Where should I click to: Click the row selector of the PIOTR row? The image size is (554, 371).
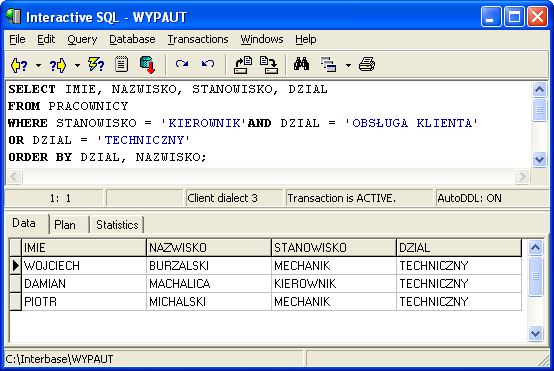point(16,302)
